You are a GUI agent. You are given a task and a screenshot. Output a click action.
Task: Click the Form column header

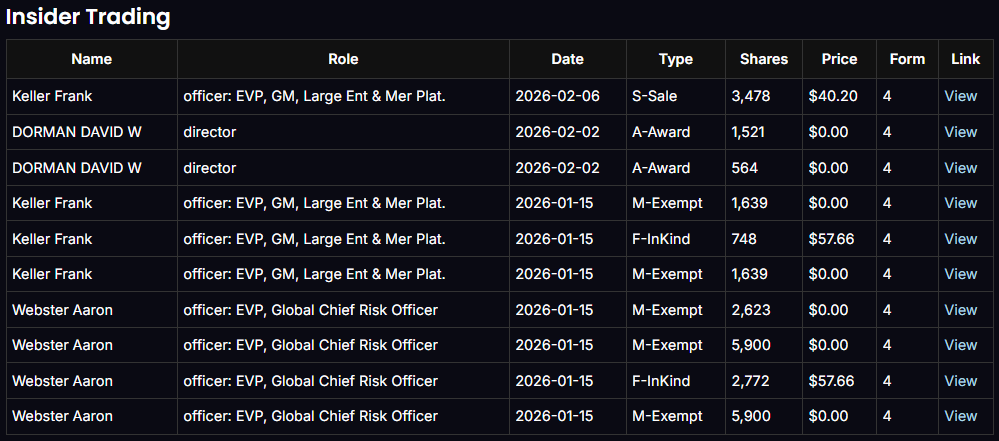[907, 59]
